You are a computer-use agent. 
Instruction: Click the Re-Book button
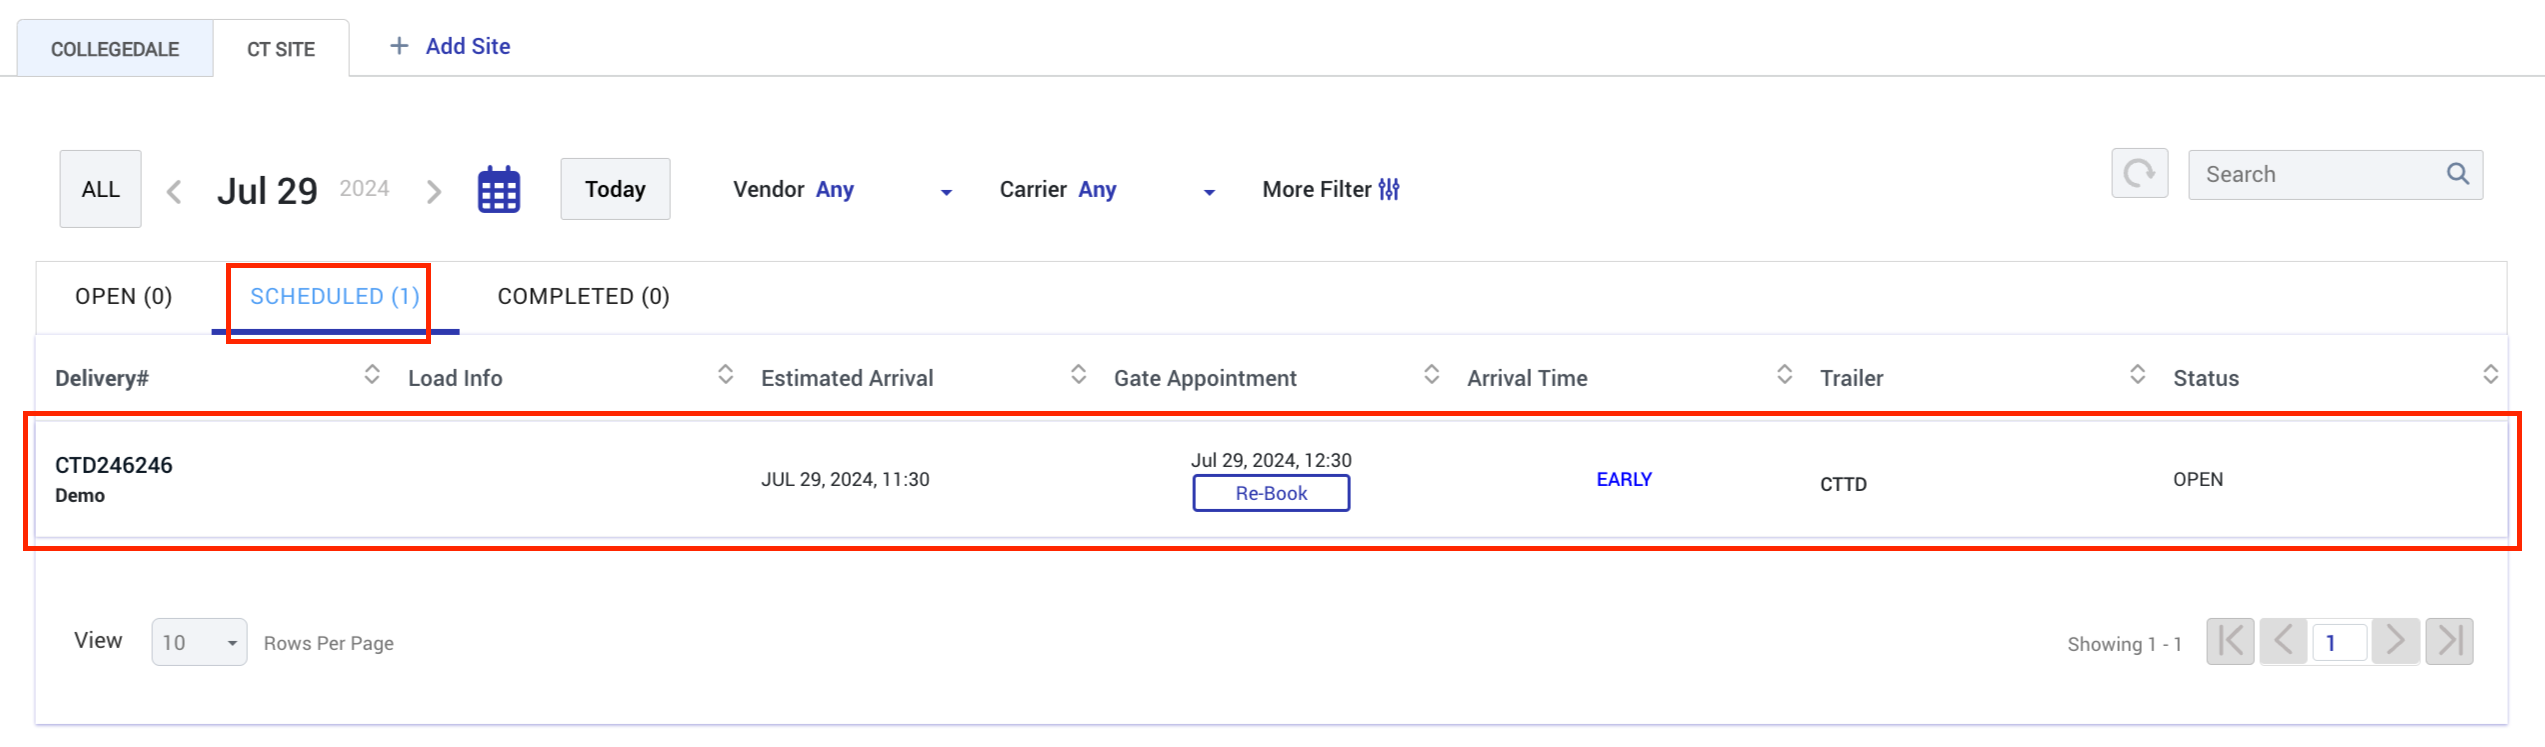tap(1271, 493)
